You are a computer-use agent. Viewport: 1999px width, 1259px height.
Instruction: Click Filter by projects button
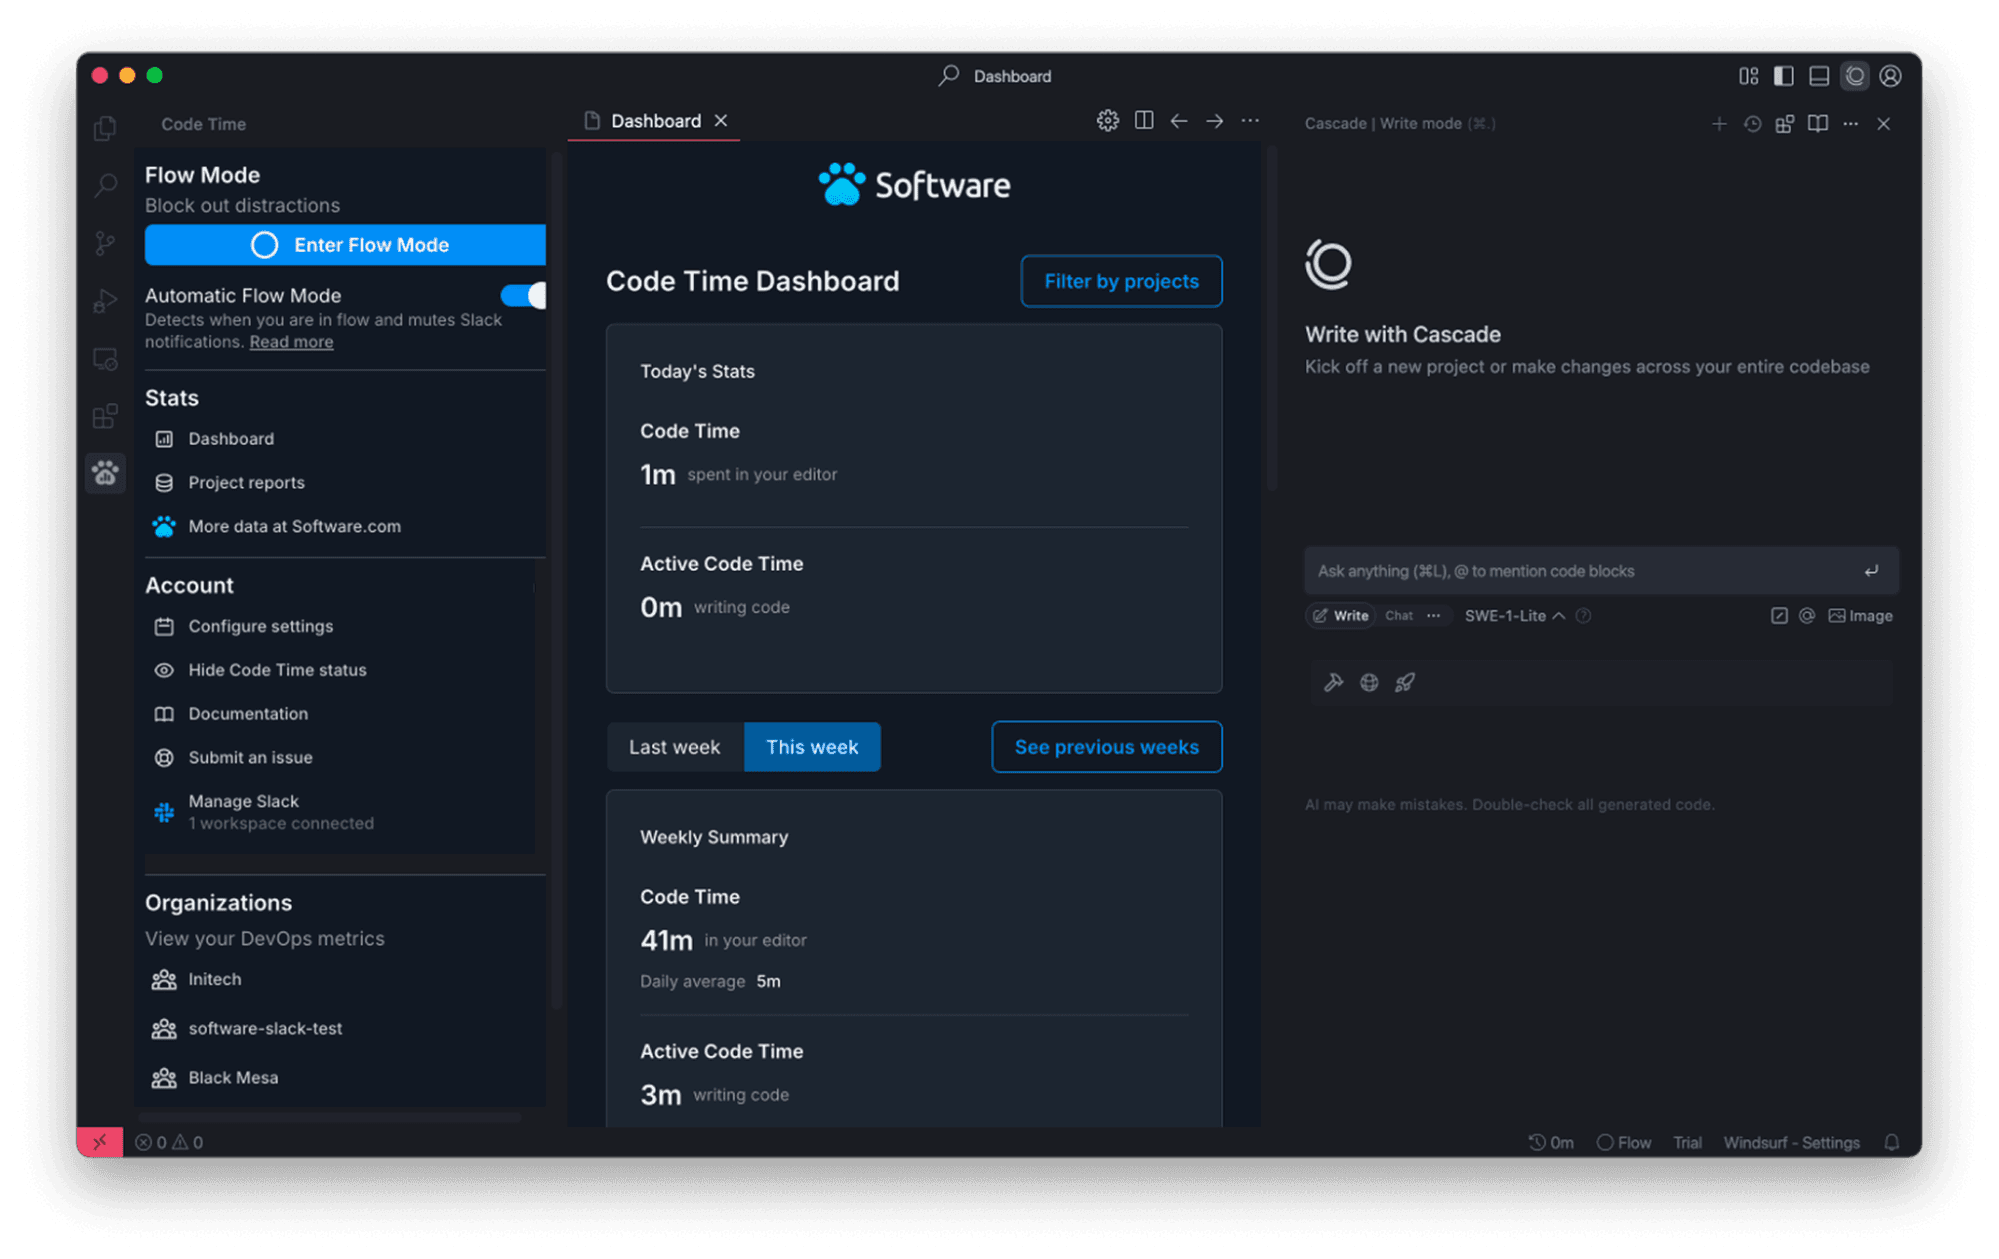1121,281
